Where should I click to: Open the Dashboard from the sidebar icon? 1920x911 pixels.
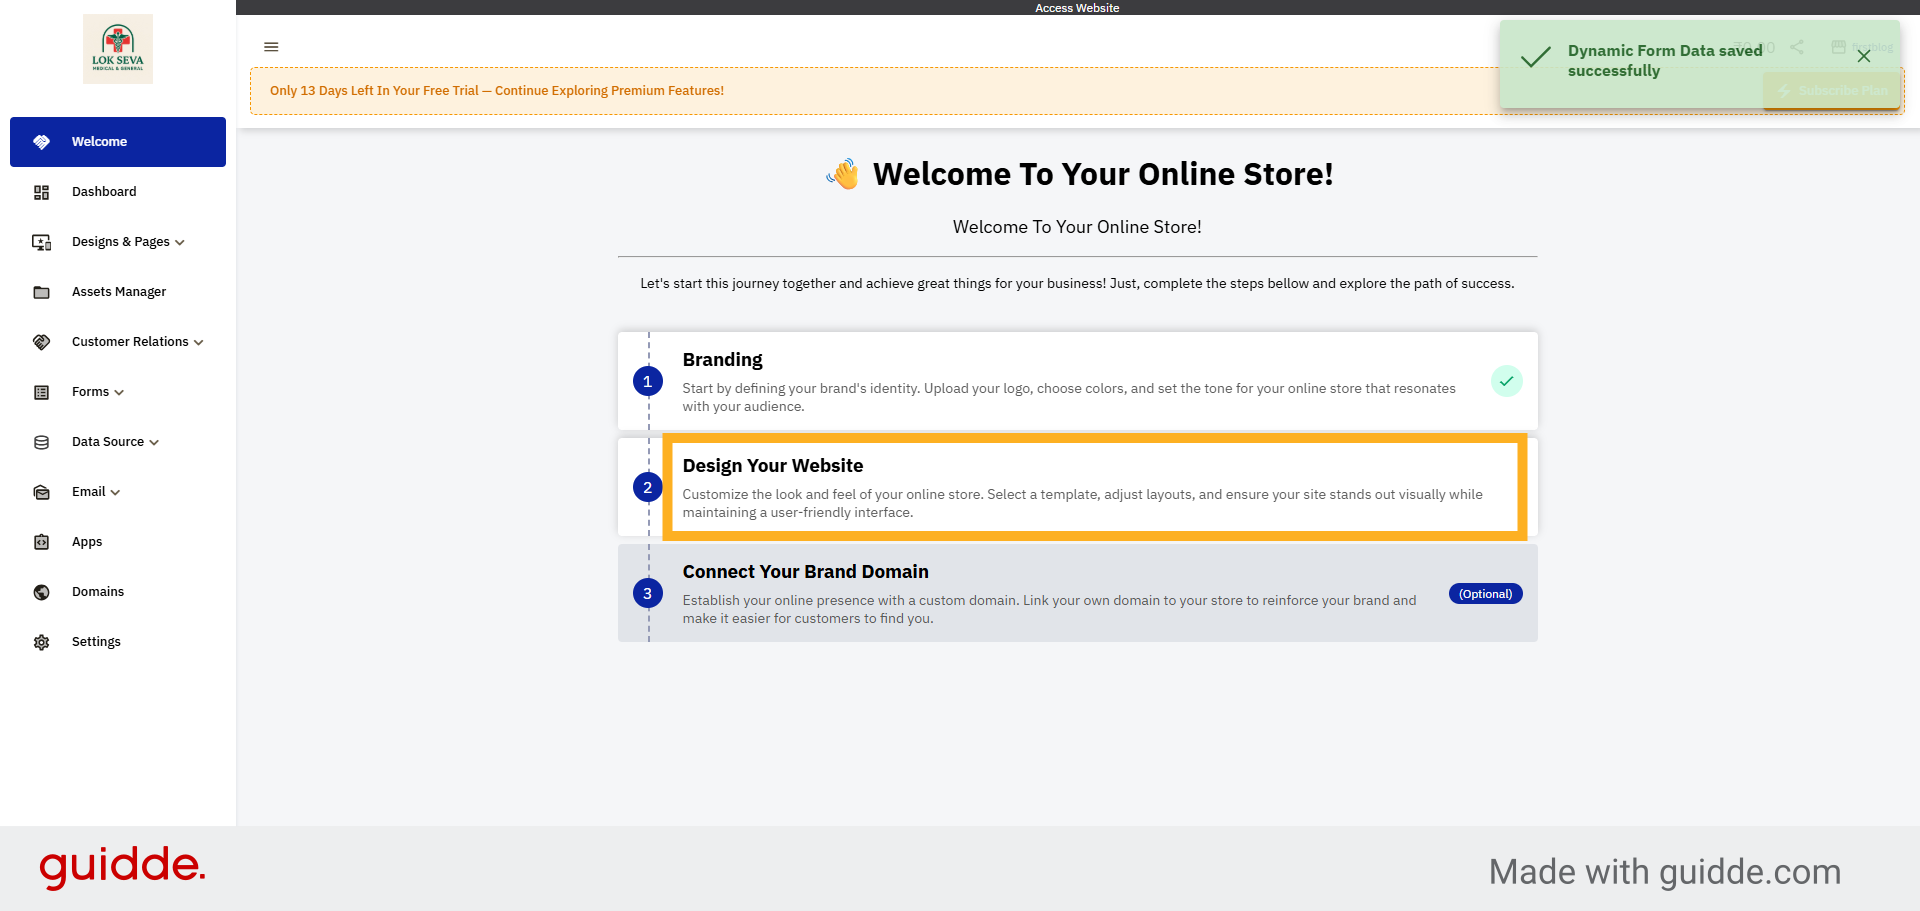pyautogui.click(x=41, y=192)
